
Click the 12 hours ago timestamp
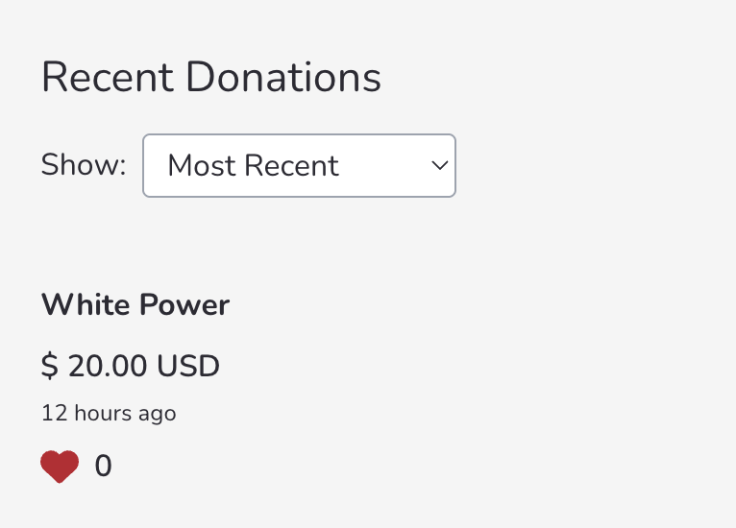109,414
